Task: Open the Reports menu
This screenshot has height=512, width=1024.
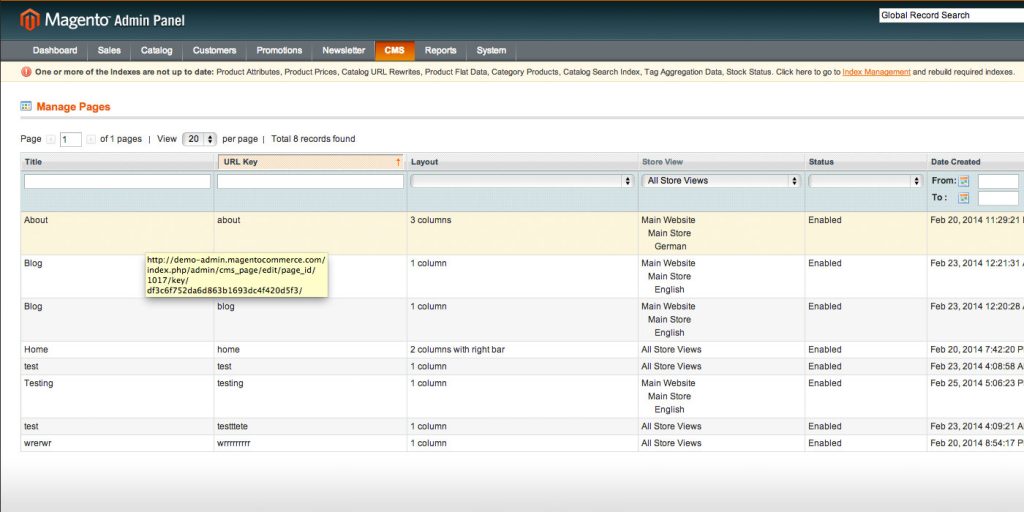Action: pos(440,50)
